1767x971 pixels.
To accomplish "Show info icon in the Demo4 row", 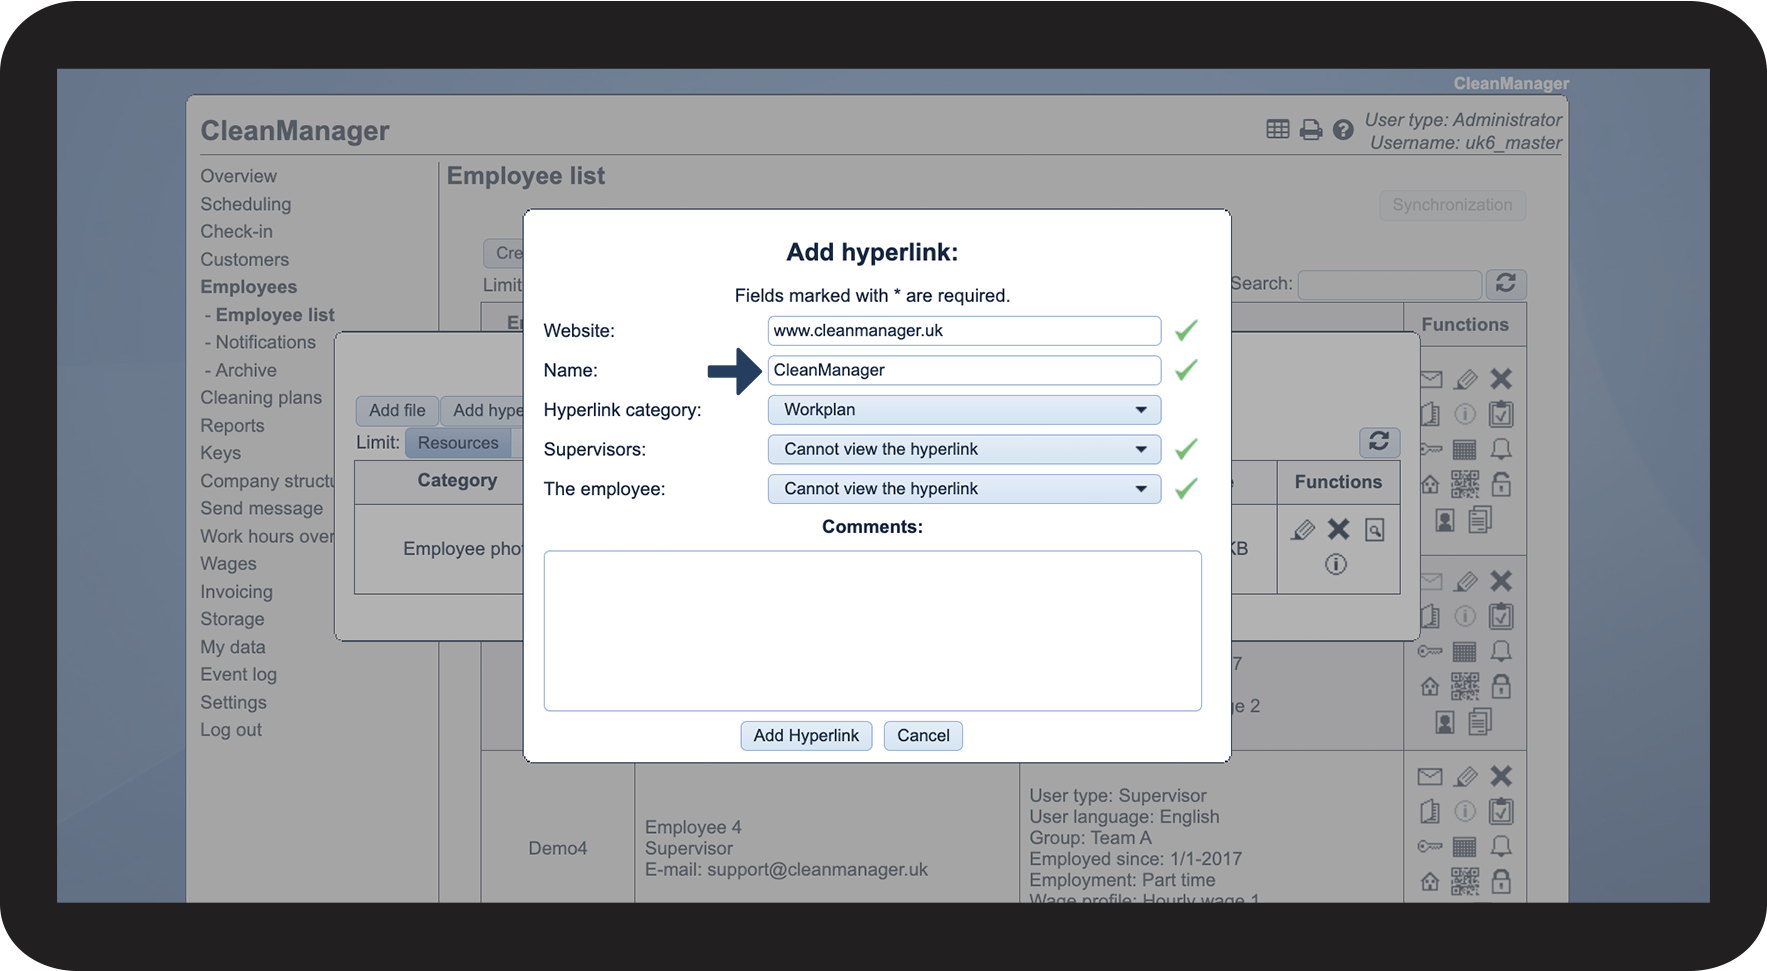I will [x=1465, y=811].
